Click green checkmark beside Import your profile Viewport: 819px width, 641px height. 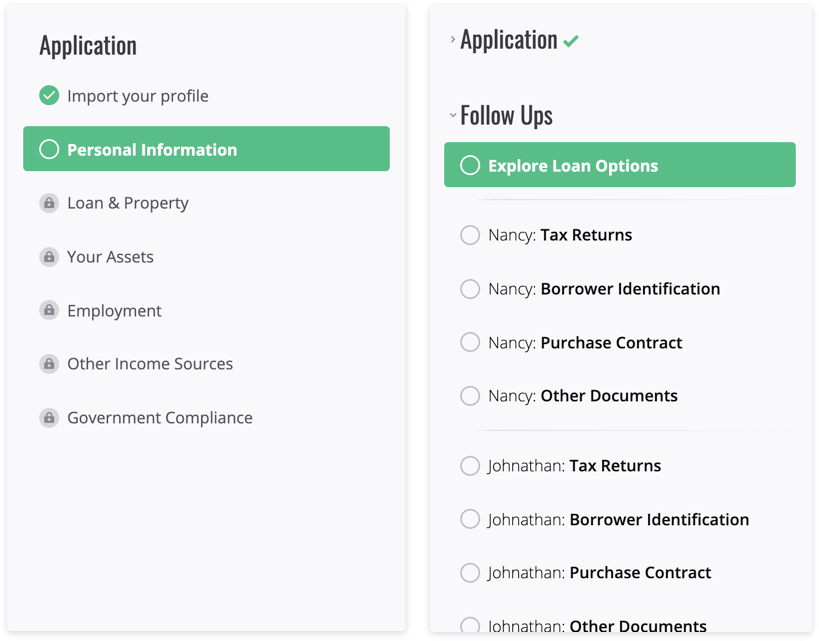point(49,95)
